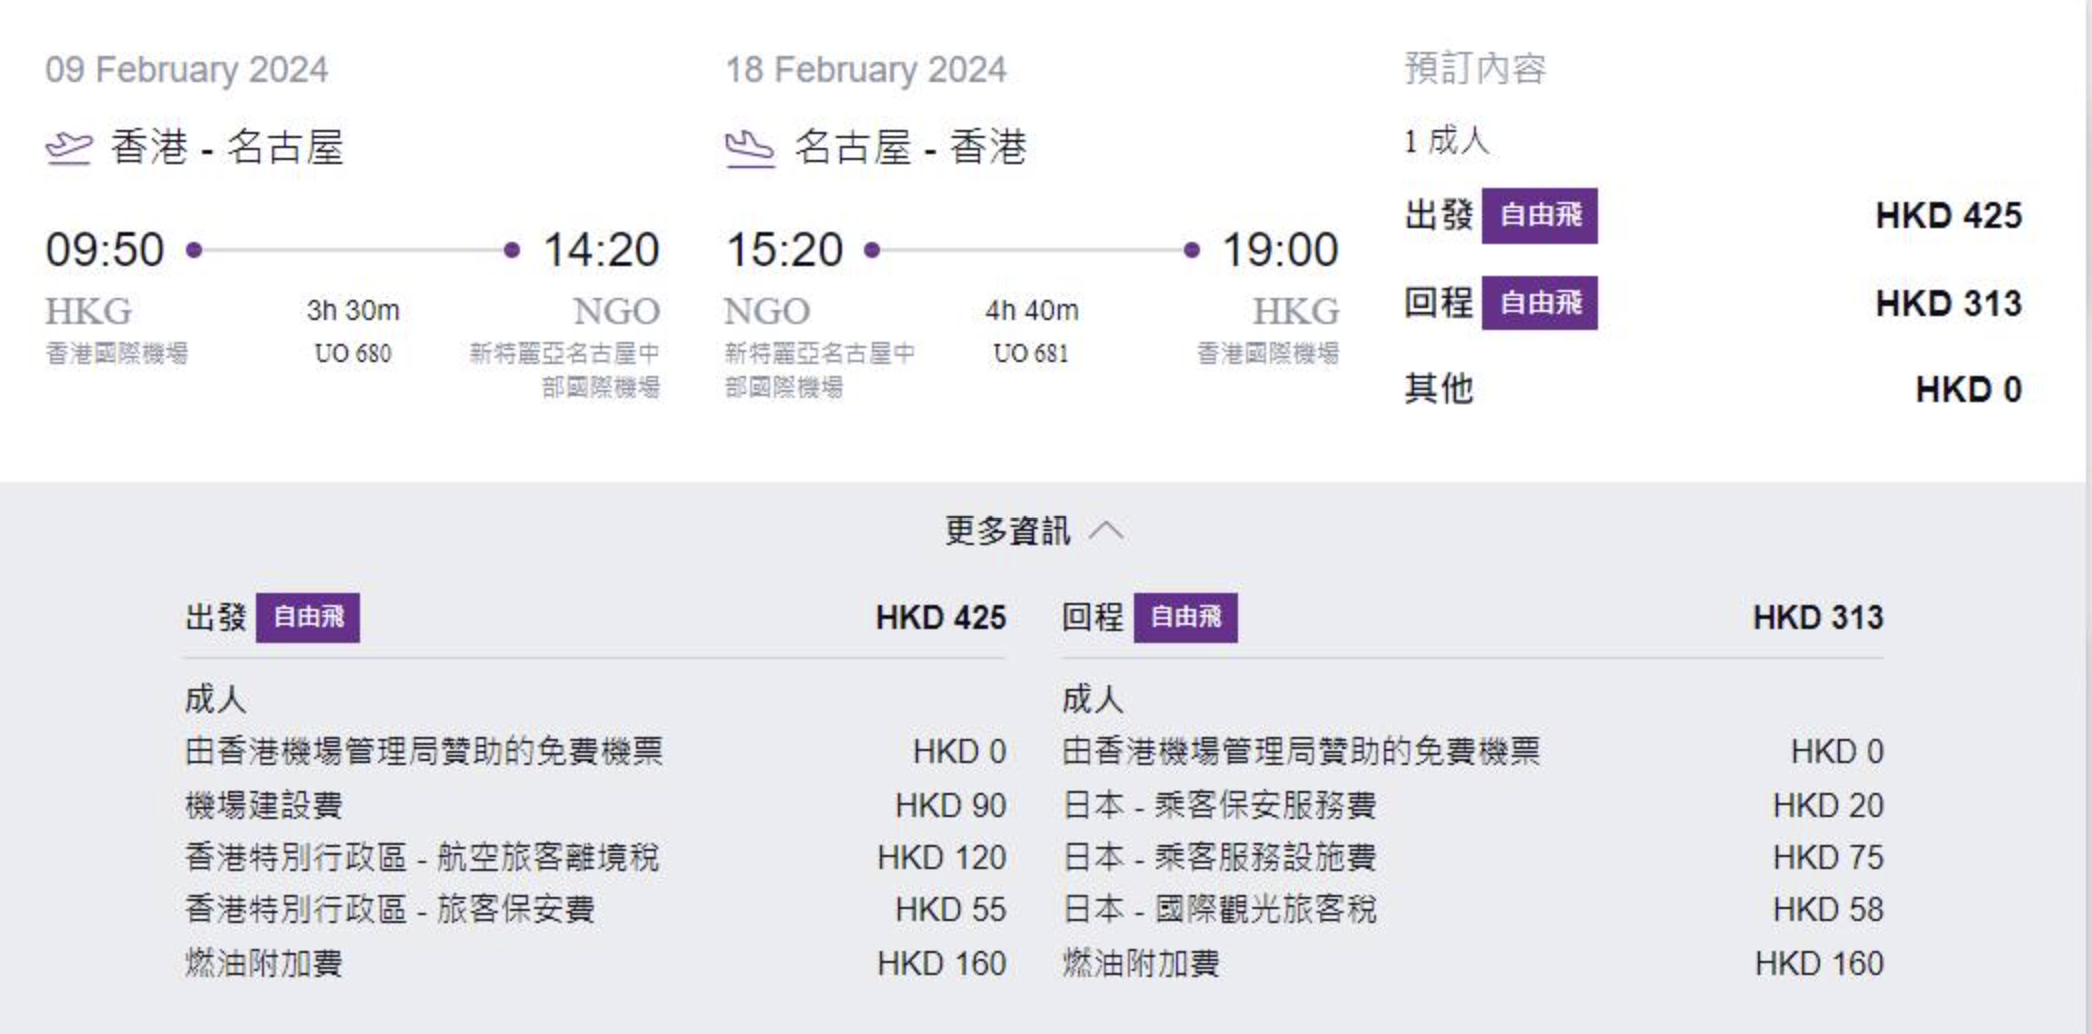Collapse the 更多資訊 section chevron
Image resolution: width=2092 pixels, height=1034 pixels.
[1106, 530]
